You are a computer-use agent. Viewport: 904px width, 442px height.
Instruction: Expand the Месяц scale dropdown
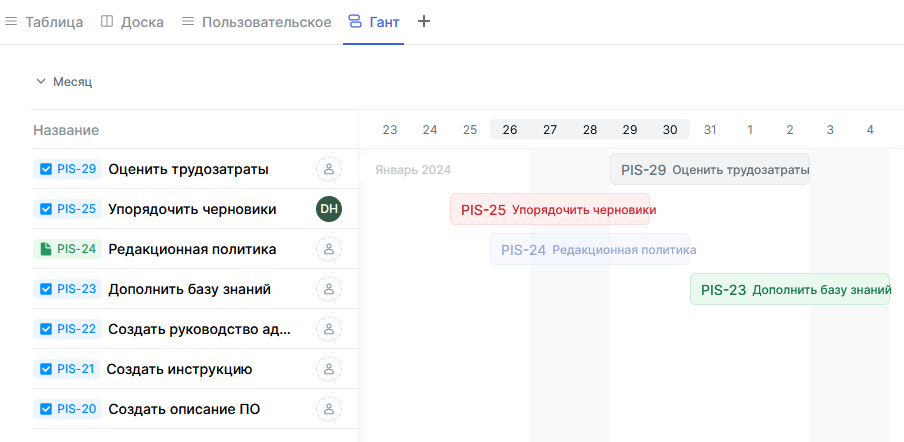[x=64, y=82]
